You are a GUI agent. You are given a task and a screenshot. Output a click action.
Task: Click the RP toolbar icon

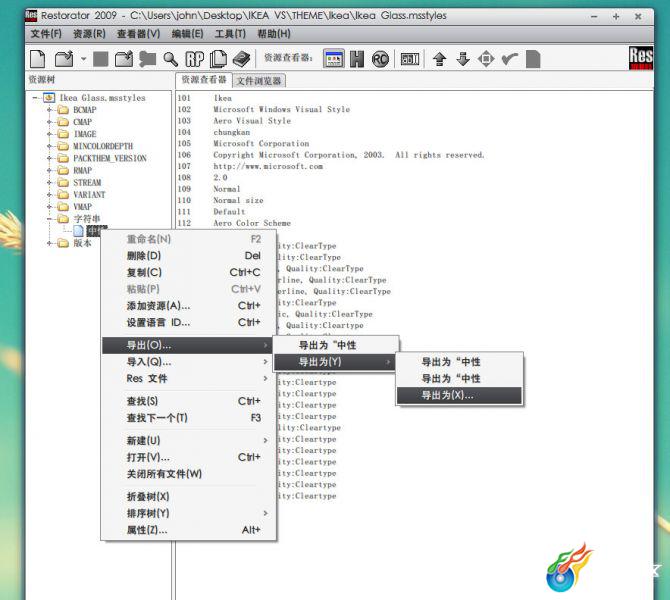click(x=195, y=59)
